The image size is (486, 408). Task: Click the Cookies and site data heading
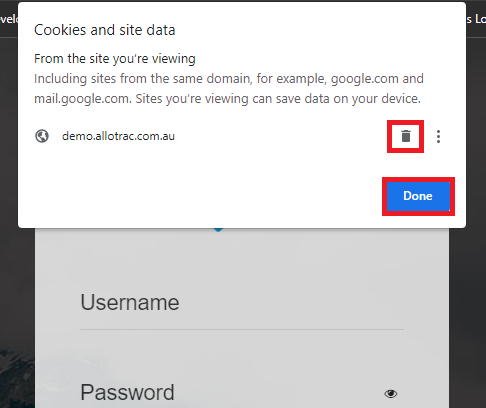(x=105, y=30)
